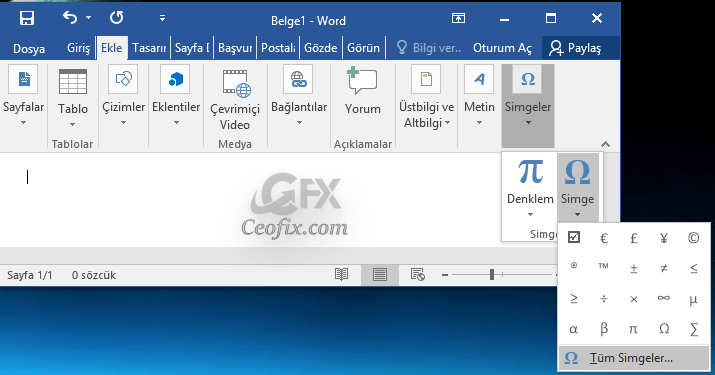The image size is (715, 375).
Task: Insert the less-than-or-equal ≤ symbol
Action: pyautogui.click(x=694, y=268)
